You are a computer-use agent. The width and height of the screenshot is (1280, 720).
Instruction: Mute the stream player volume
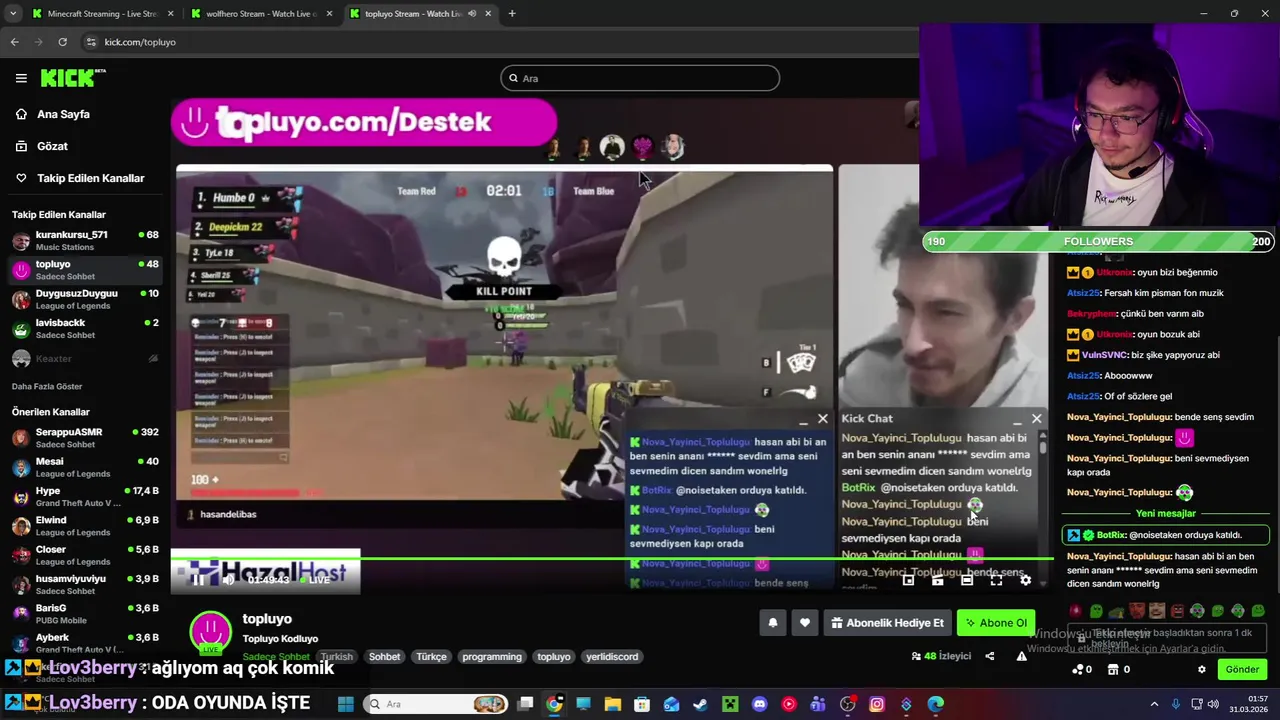click(228, 579)
